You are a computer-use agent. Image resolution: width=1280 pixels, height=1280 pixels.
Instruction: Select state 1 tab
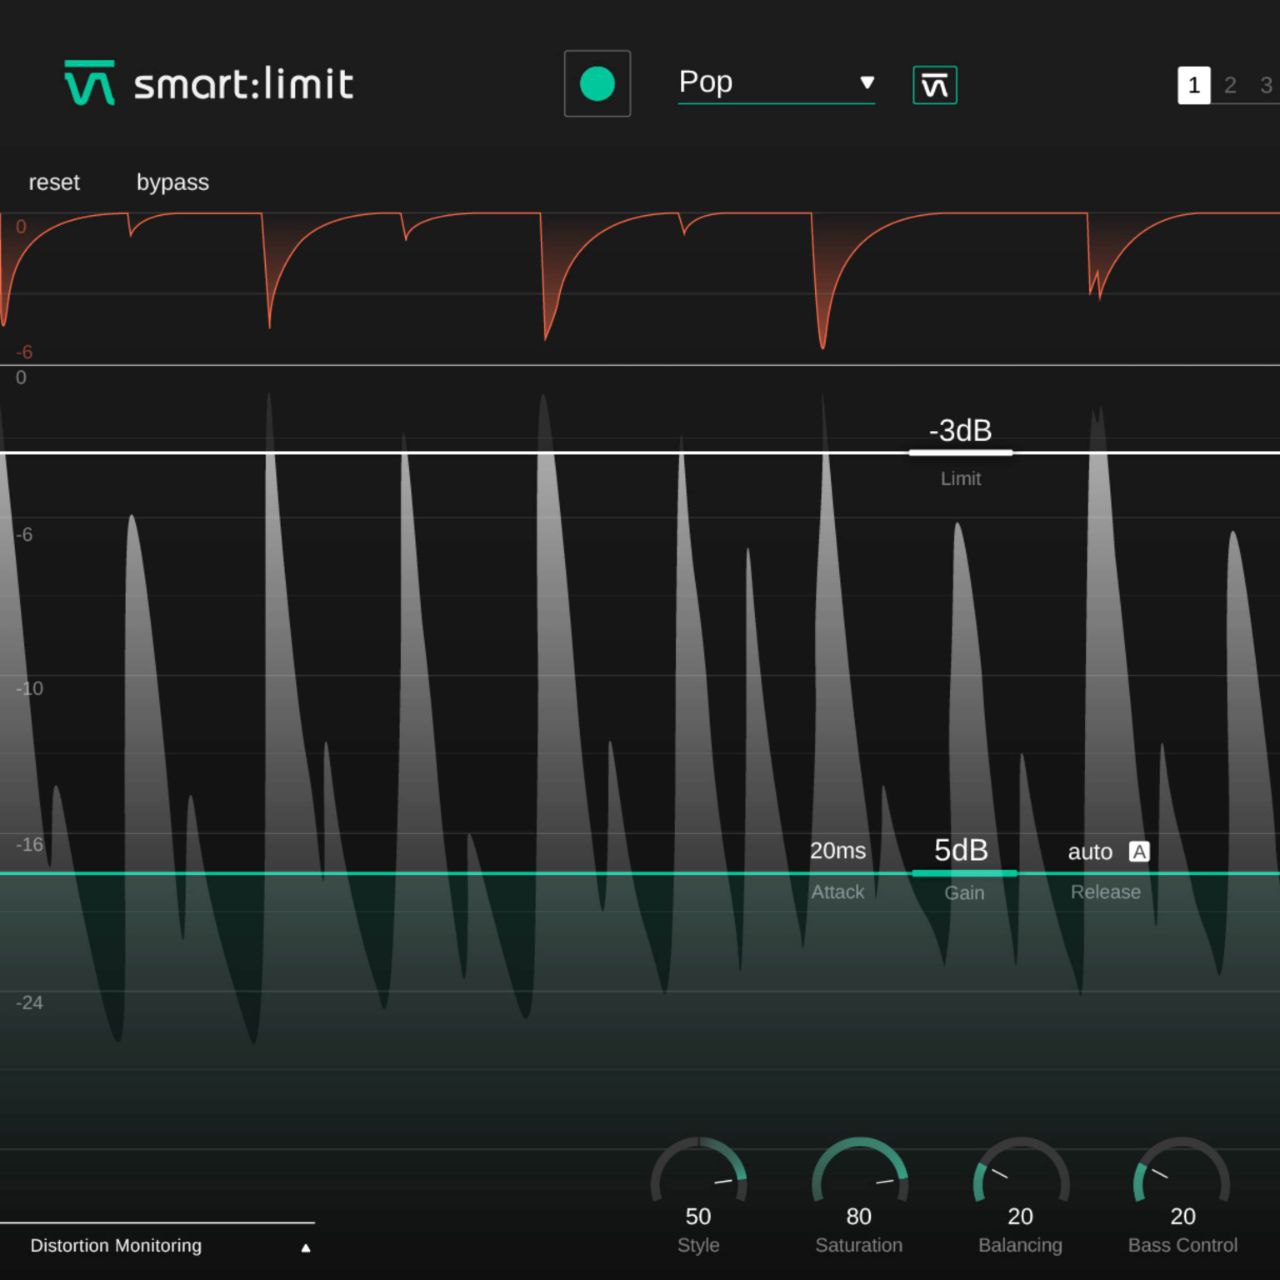(x=1194, y=85)
